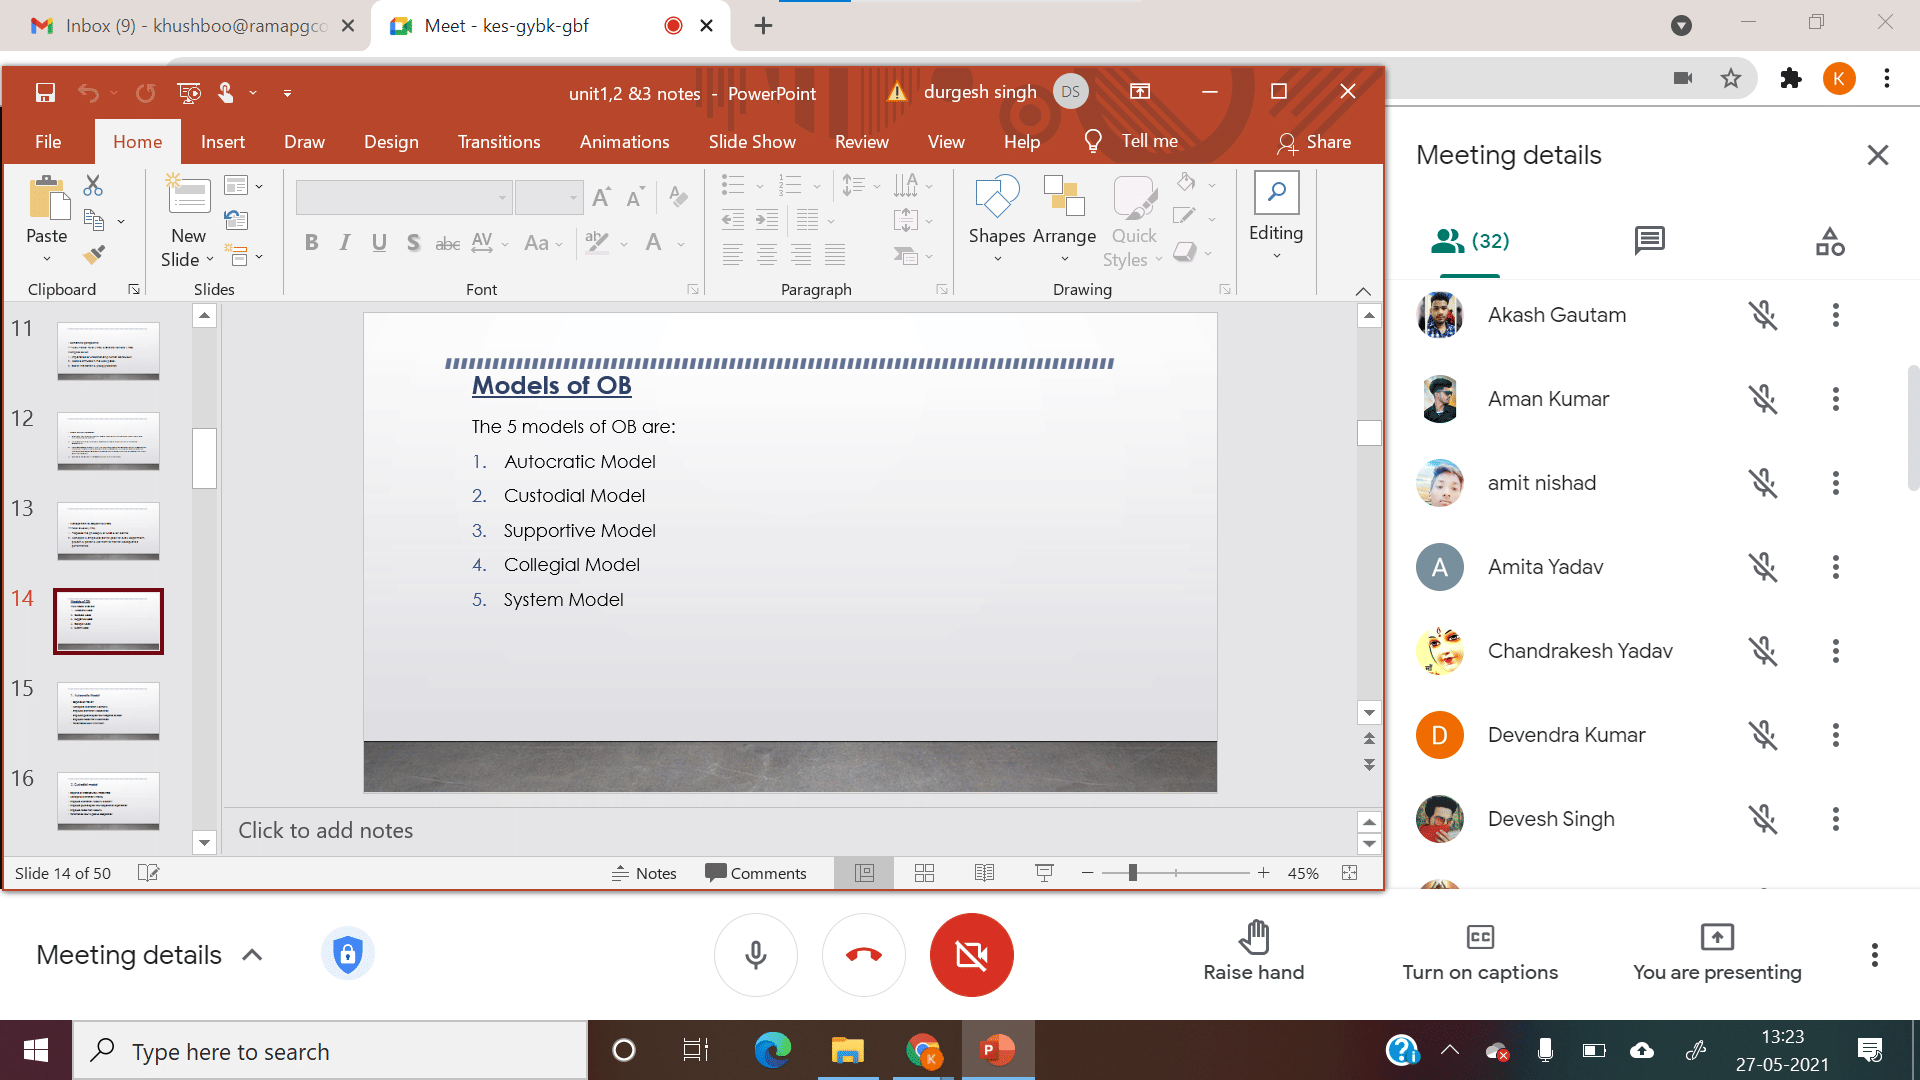The width and height of the screenshot is (1920, 1080).
Task: Click the Underline icon
Action: pos(378,242)
